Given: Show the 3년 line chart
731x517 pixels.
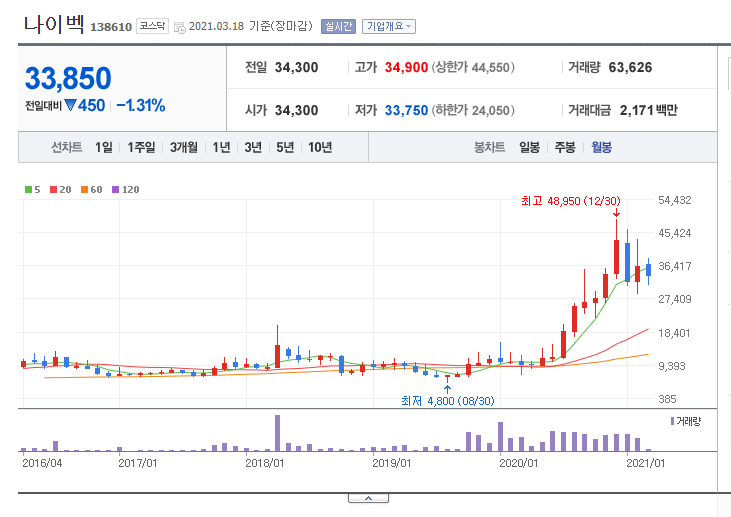Looking at the screenshot, I should (x=253, y=147).
